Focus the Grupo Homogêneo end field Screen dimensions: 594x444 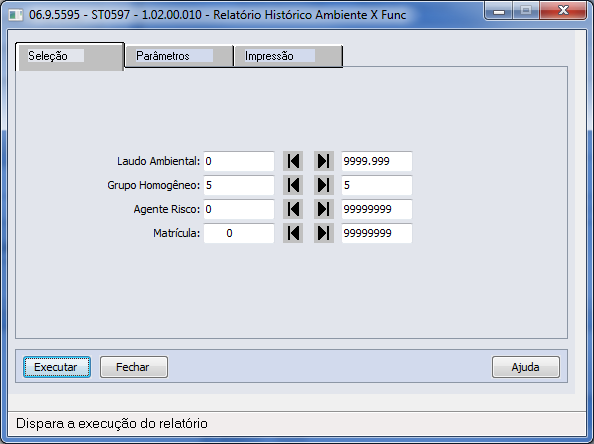click(x=377, y=185)
